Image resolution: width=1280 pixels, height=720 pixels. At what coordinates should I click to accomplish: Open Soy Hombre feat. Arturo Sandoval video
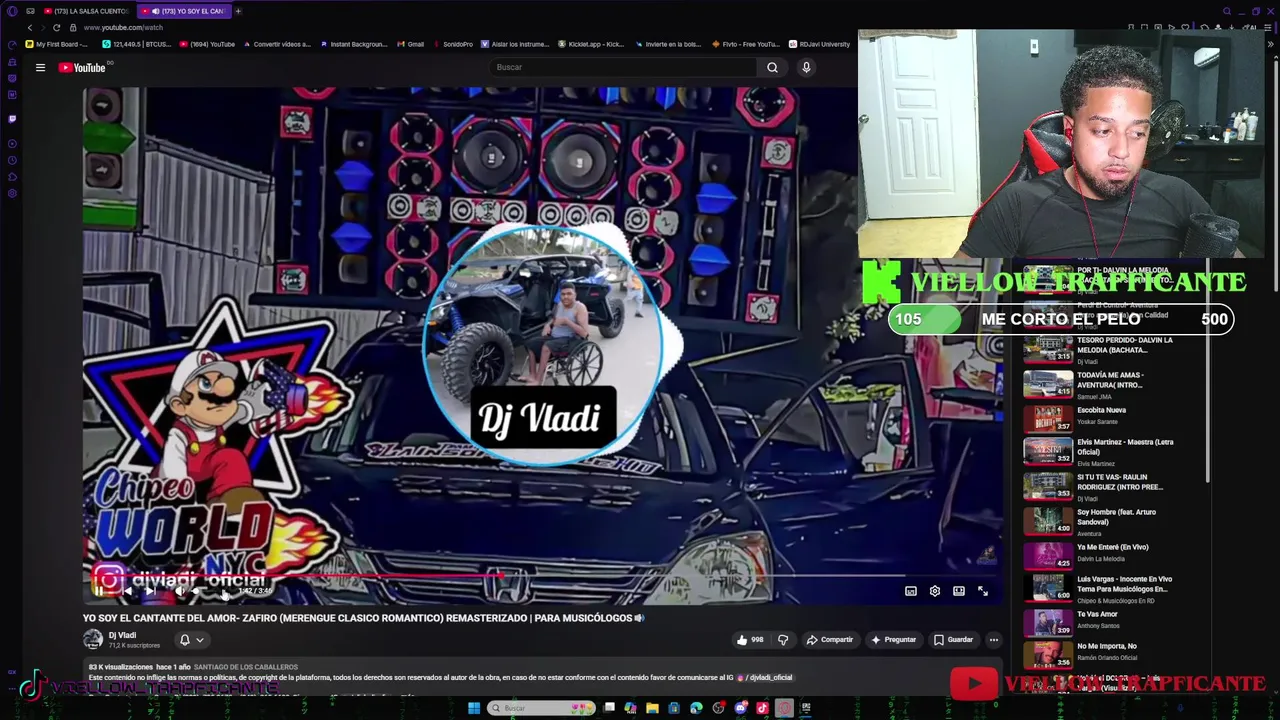pyautogui.click(x=1098, y=521)
